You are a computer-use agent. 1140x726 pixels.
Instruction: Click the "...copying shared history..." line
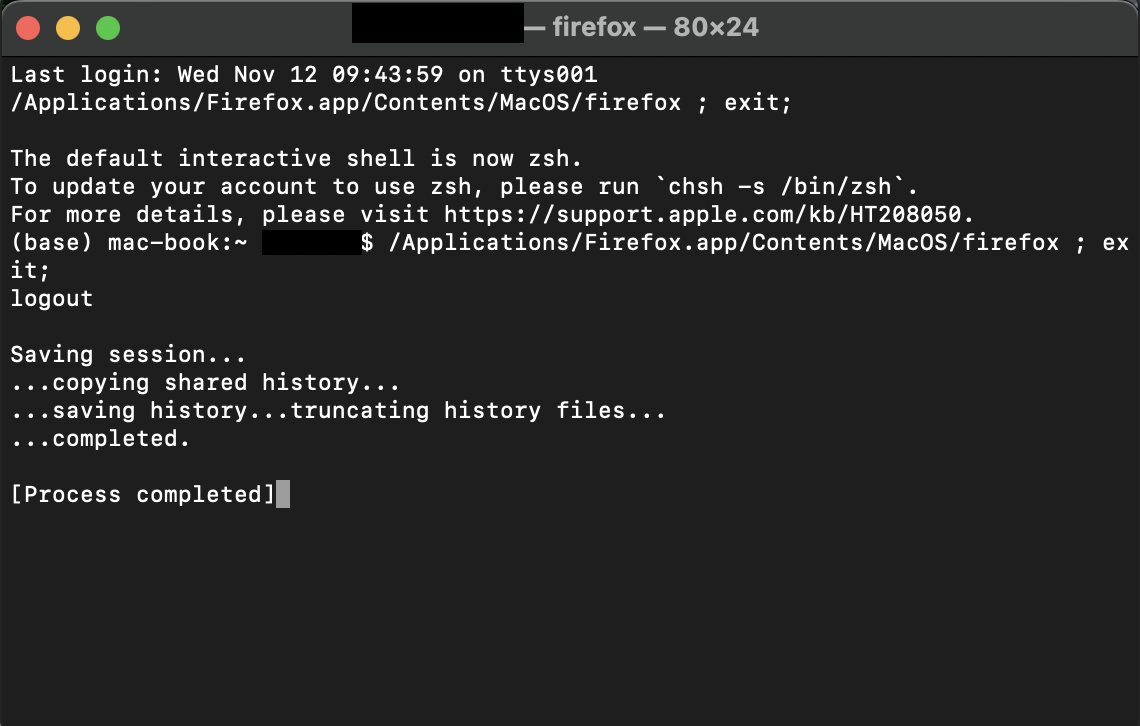tap(206, 382)
